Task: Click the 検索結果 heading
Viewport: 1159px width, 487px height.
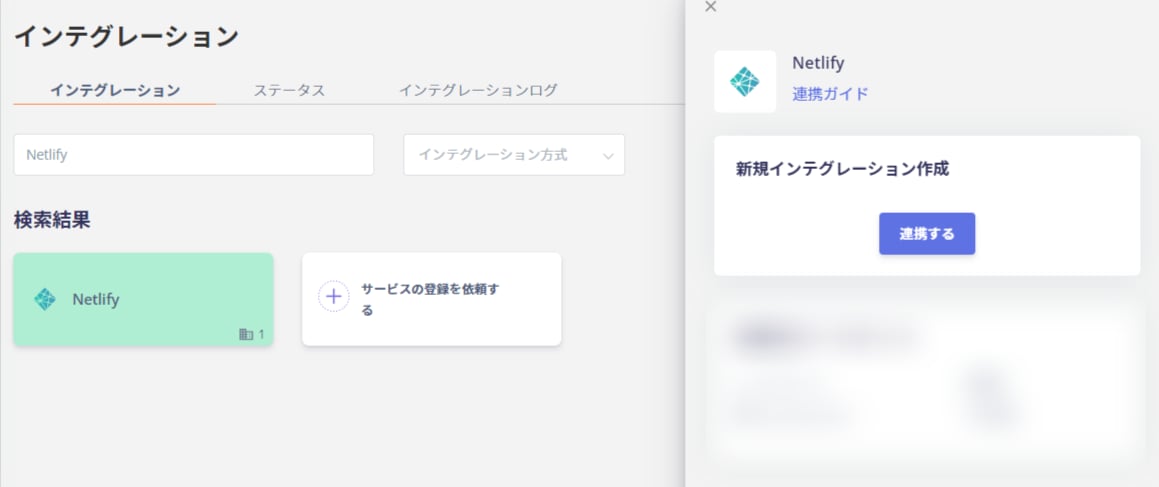Action: click(52, 219)
